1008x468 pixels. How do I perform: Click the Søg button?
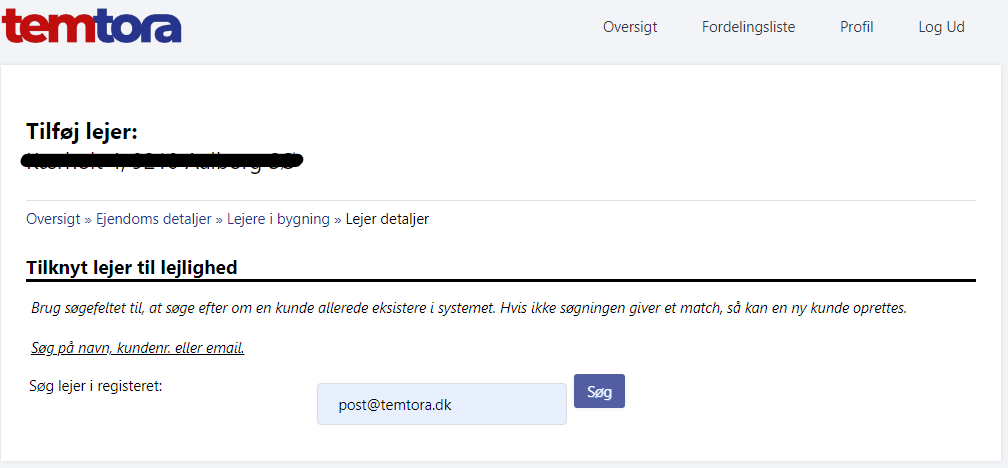click(x=599, y=391)
